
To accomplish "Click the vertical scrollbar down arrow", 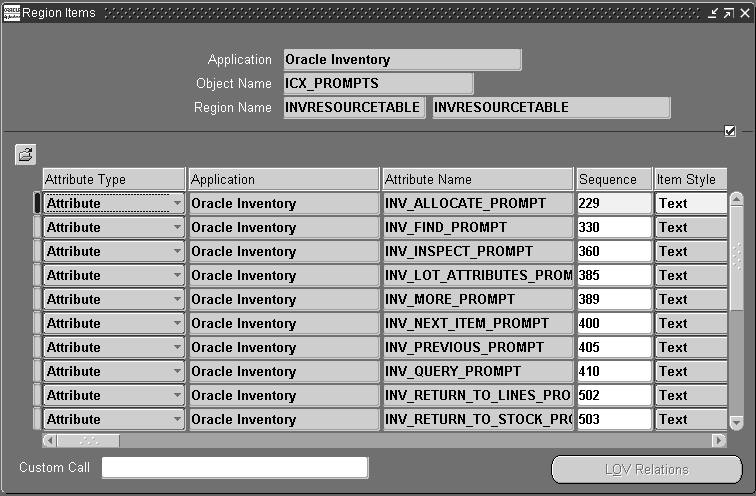I will pos(736,423).
